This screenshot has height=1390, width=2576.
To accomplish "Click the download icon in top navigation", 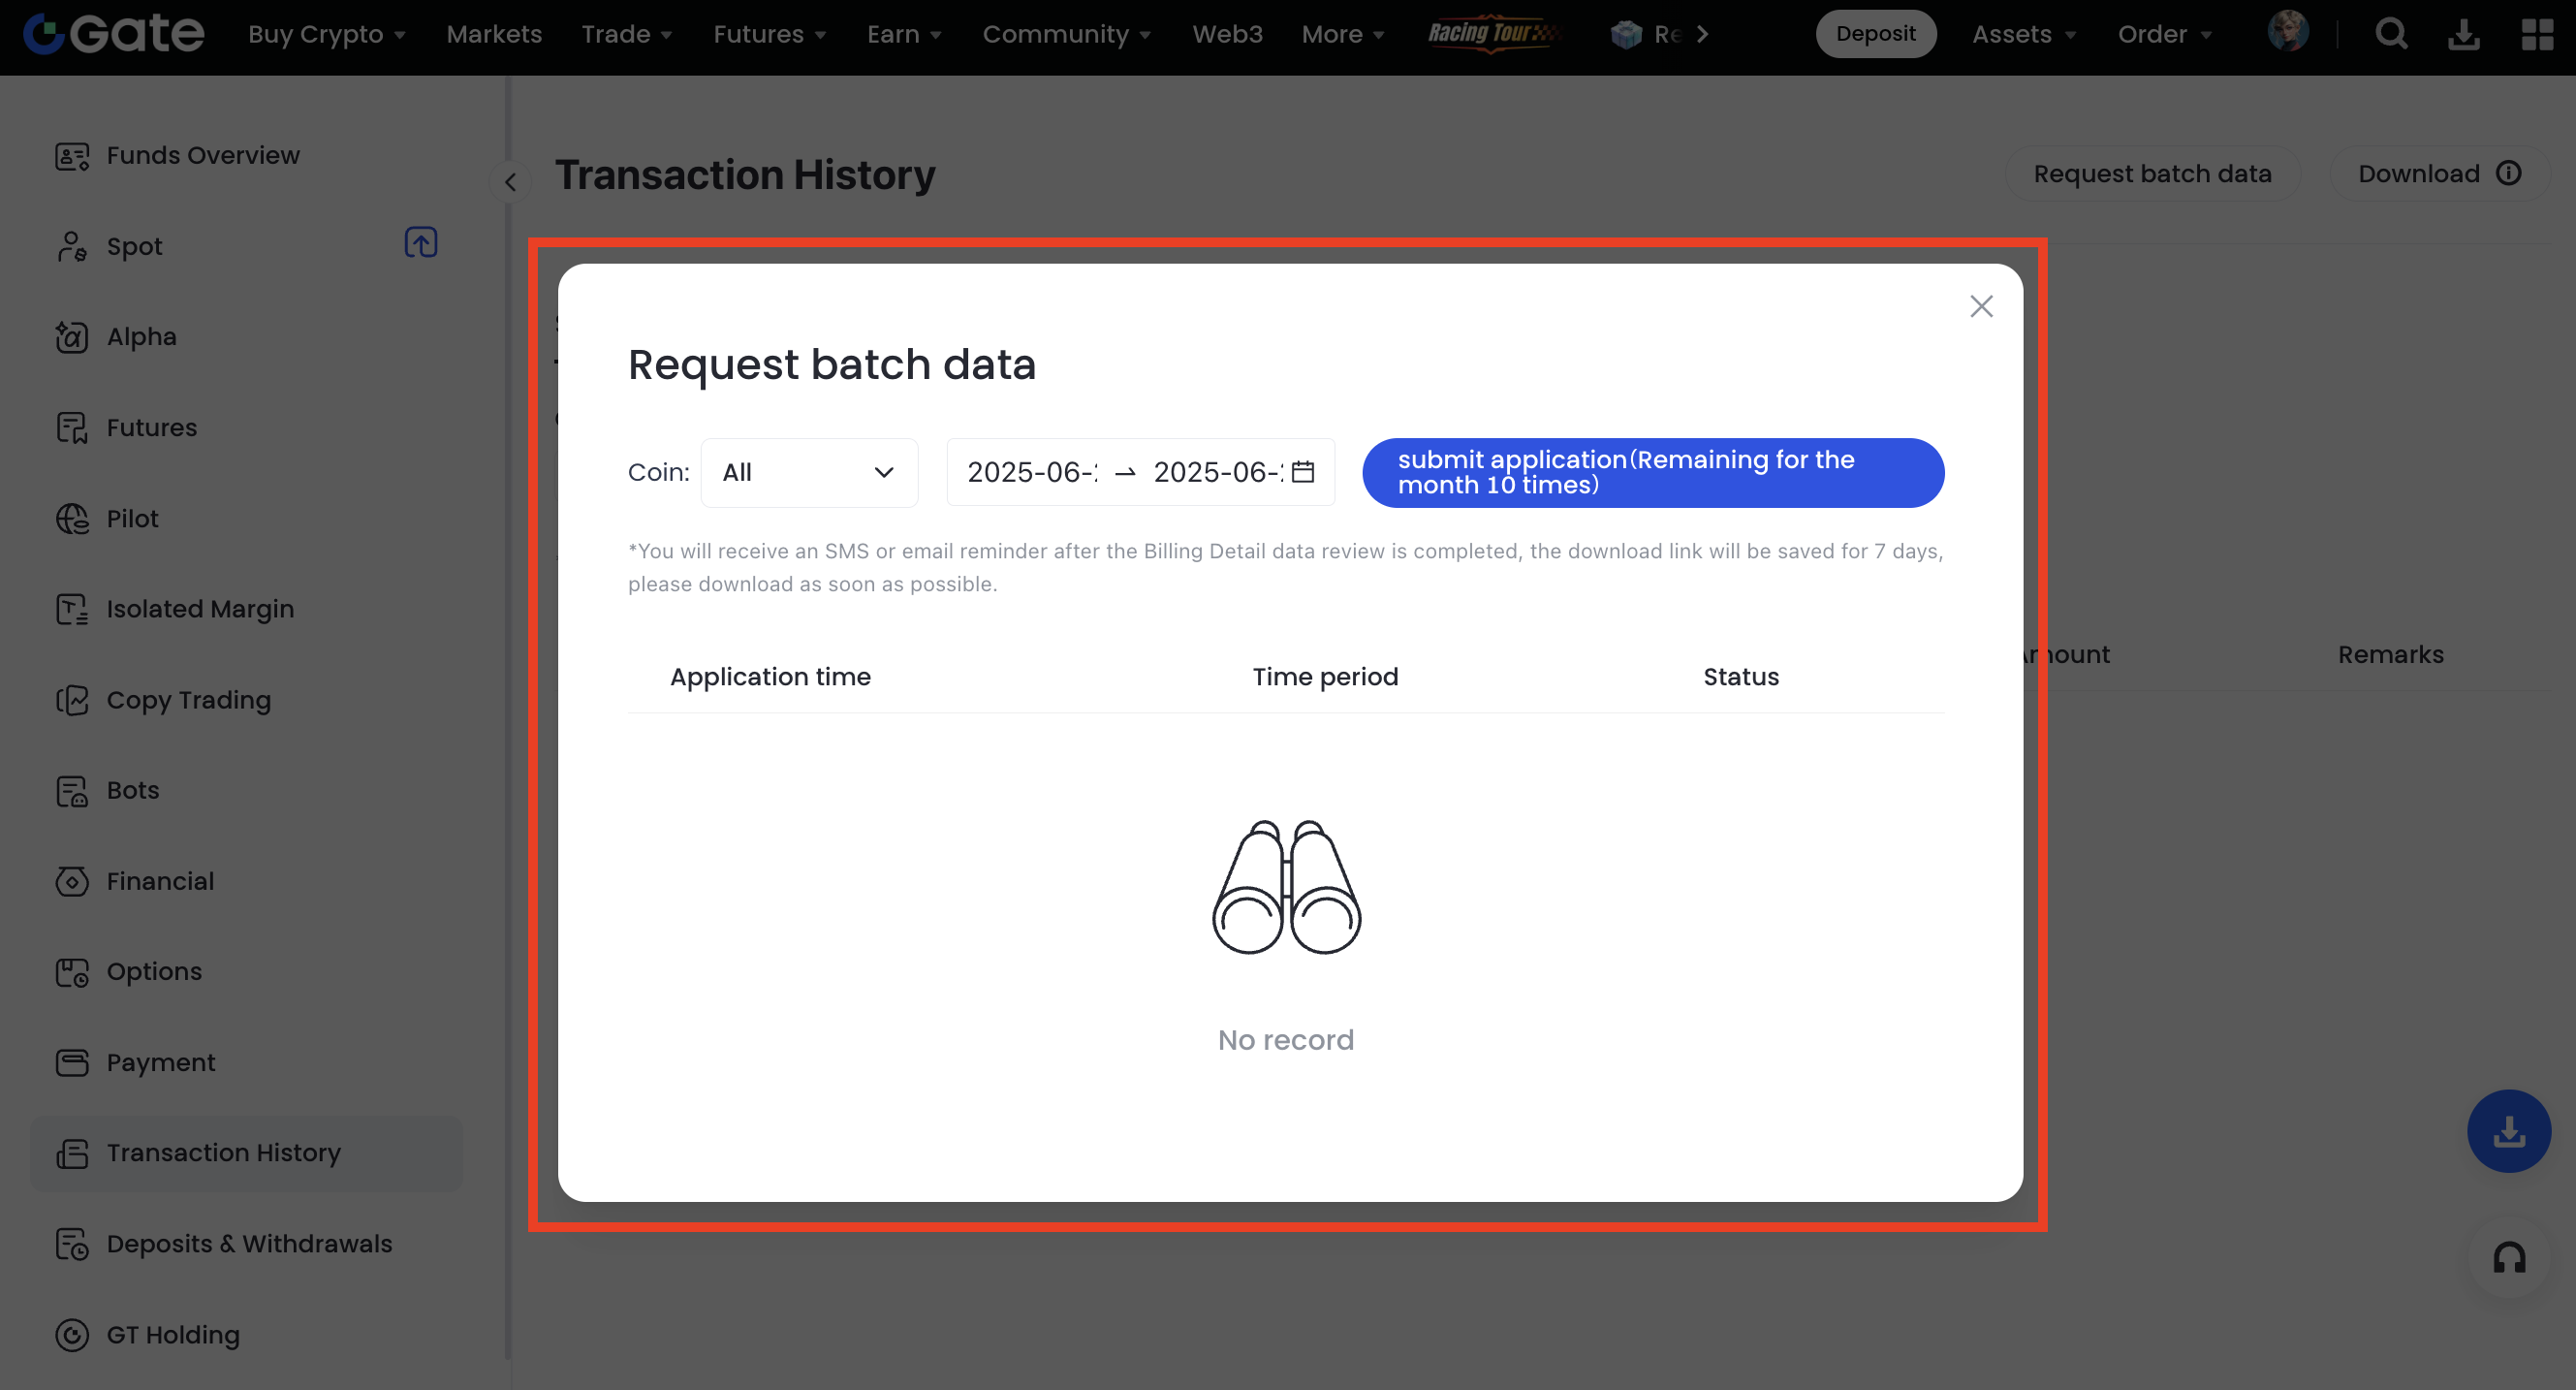I will click(x=2463, y=34).
